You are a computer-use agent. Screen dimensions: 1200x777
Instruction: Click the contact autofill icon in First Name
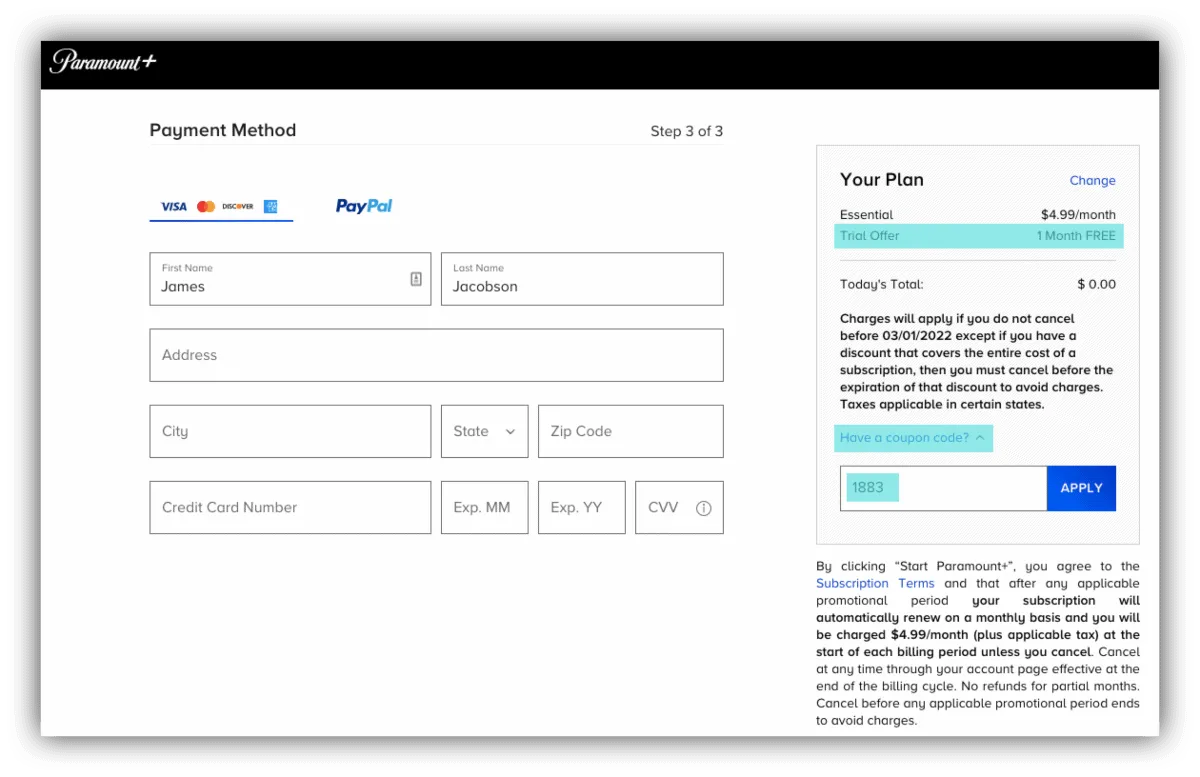coord(416,279)
